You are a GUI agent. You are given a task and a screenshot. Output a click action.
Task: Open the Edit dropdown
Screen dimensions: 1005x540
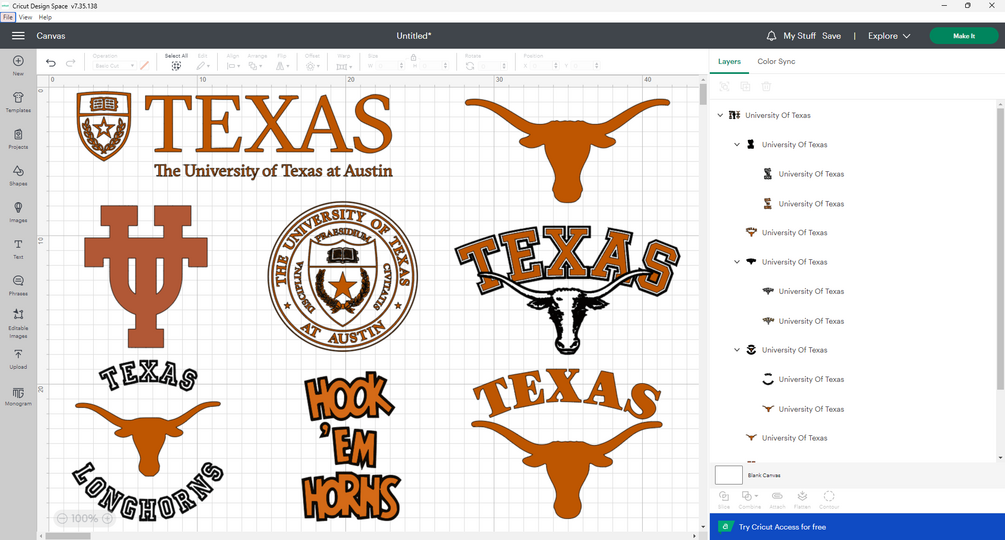(x=203, y=66)
